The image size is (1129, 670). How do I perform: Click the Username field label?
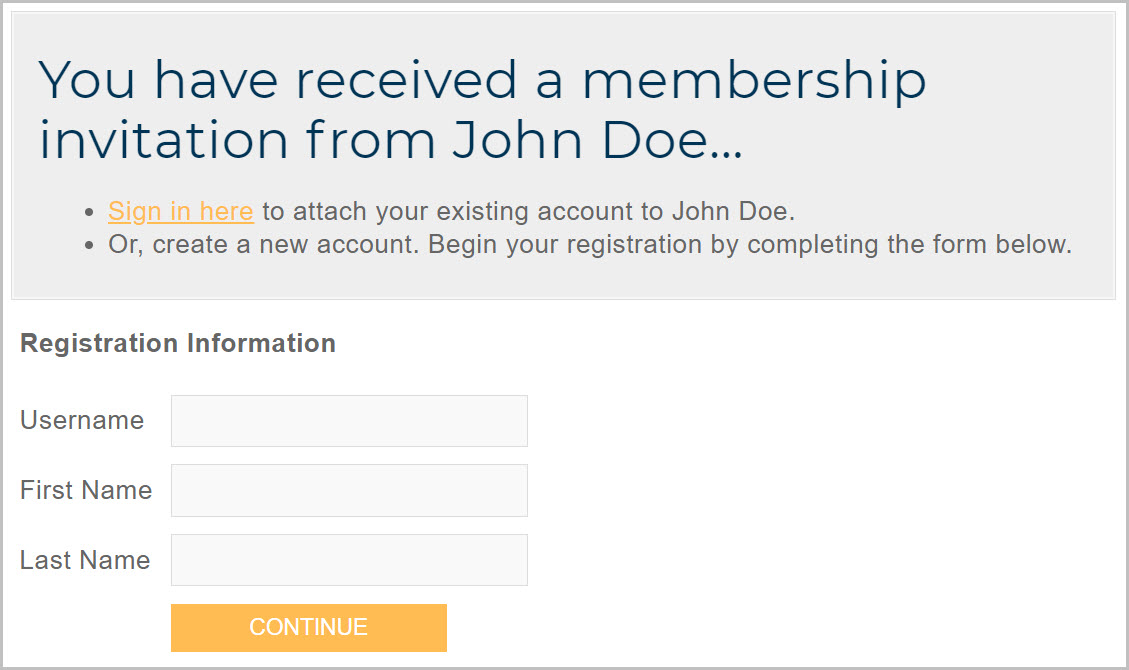(x=82, y=421)
